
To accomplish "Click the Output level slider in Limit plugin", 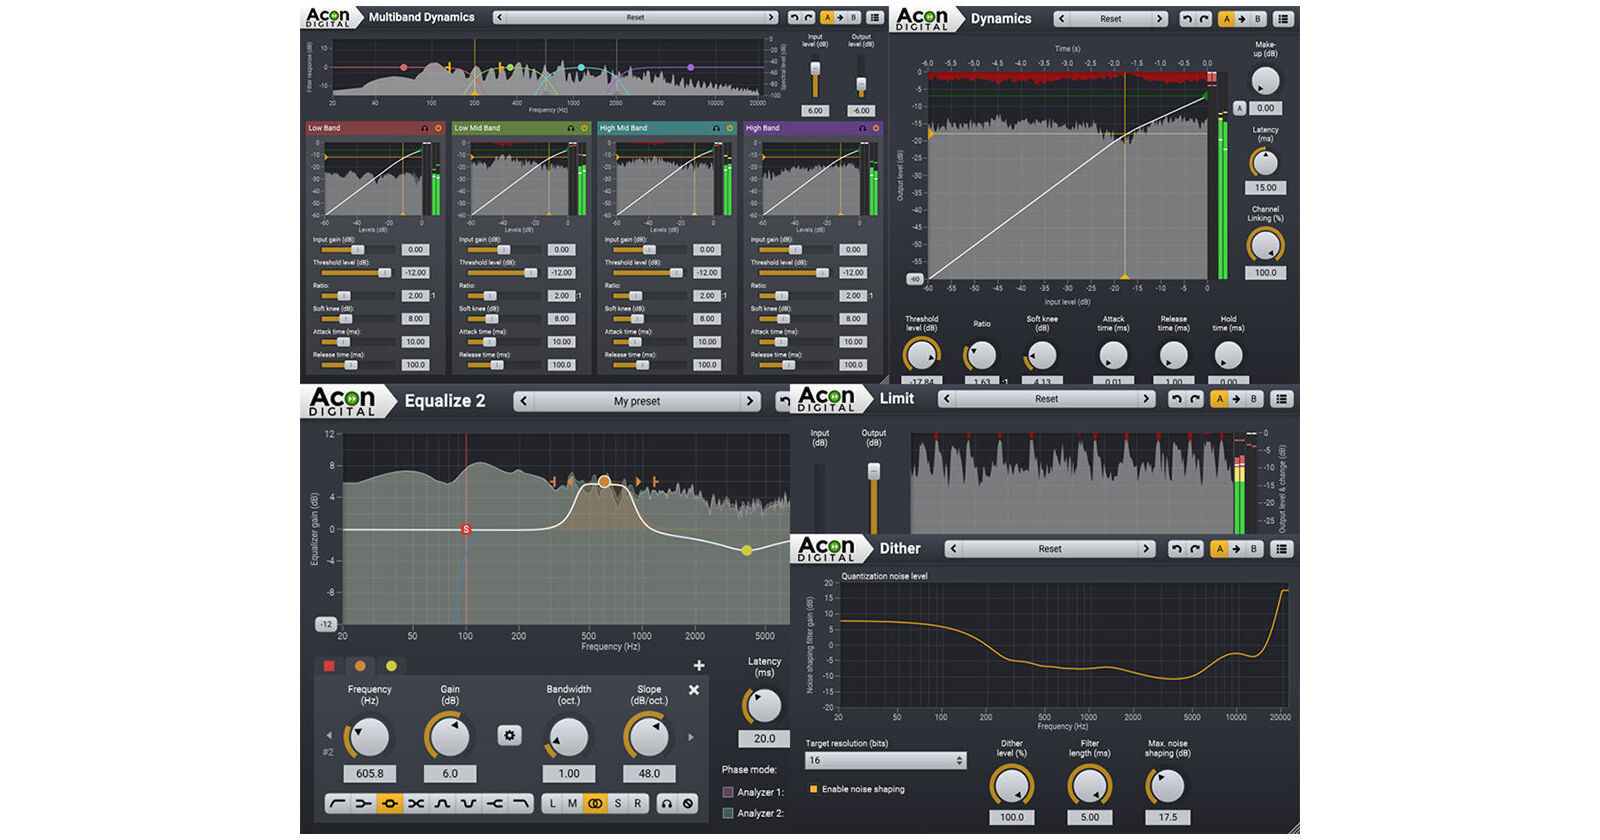I will coord(873,471).
